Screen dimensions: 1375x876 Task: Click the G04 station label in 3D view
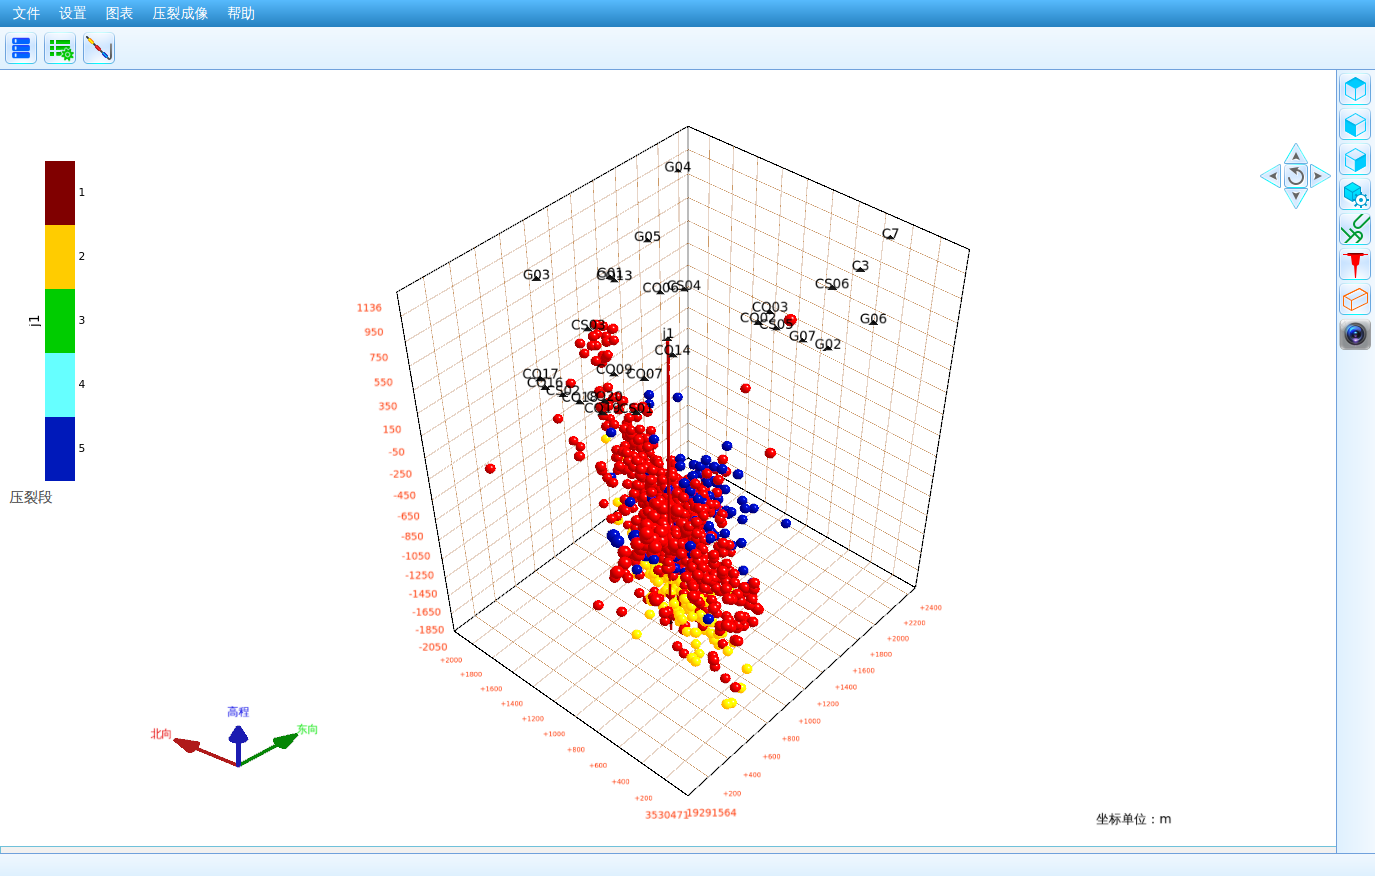tap(677, 167)
